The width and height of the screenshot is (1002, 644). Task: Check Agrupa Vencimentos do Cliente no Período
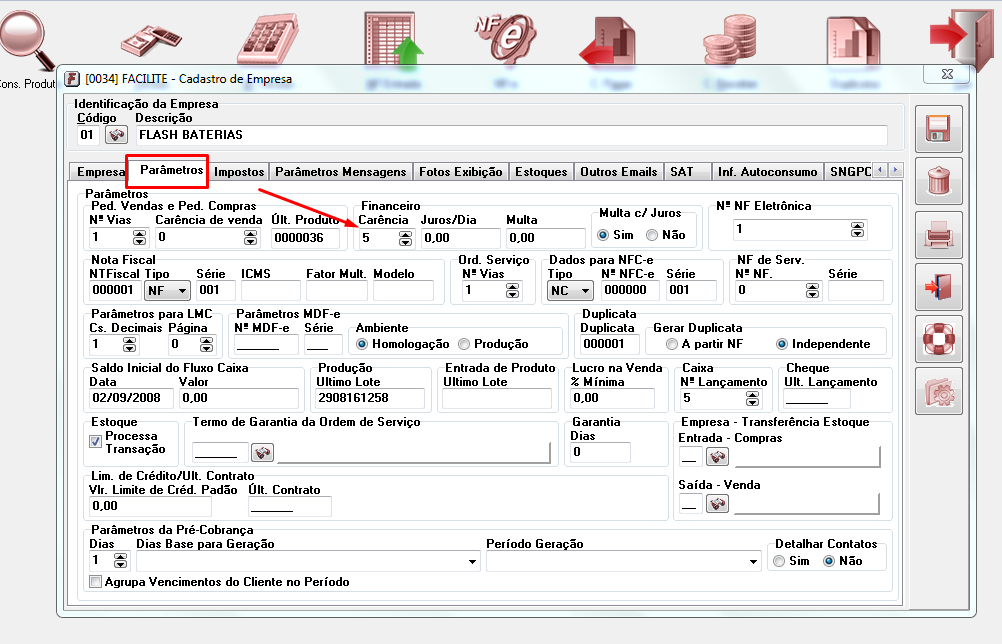click(96, 582)
